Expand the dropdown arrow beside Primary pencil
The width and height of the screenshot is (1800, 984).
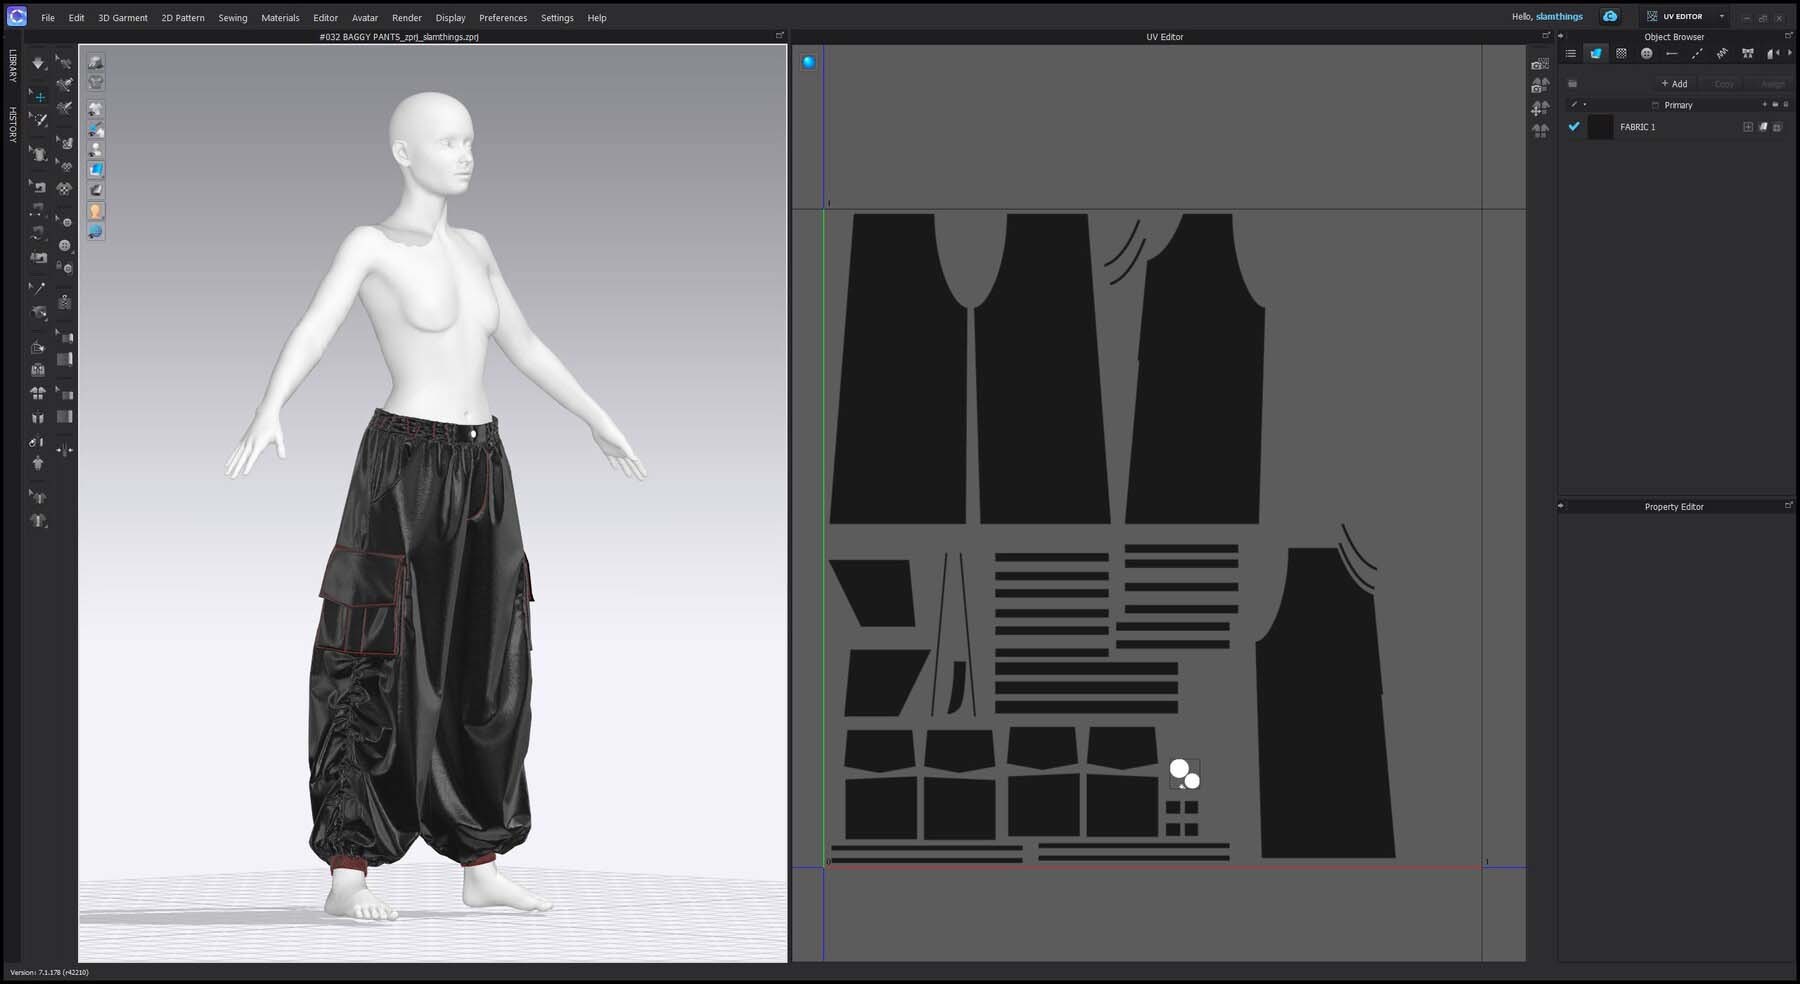[1585, 105]
